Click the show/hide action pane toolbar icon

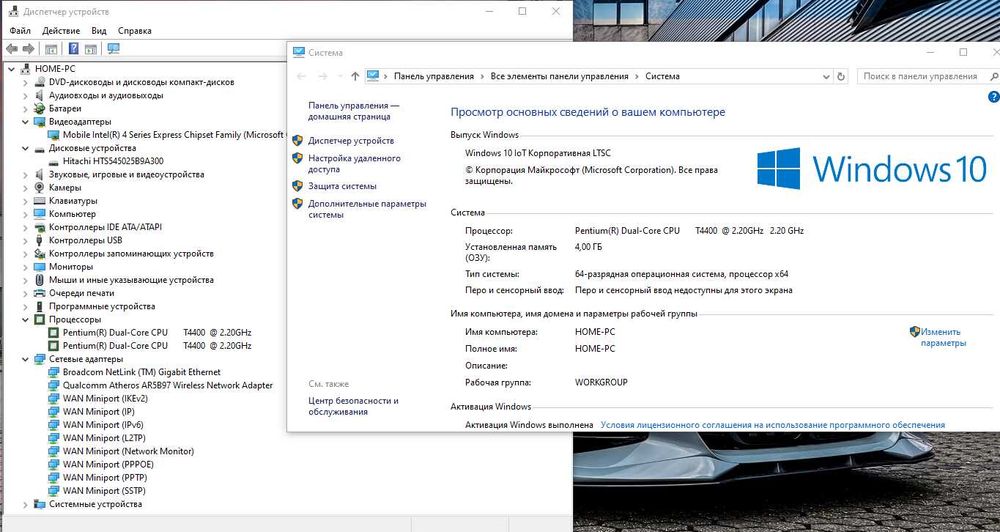[91, 48]
